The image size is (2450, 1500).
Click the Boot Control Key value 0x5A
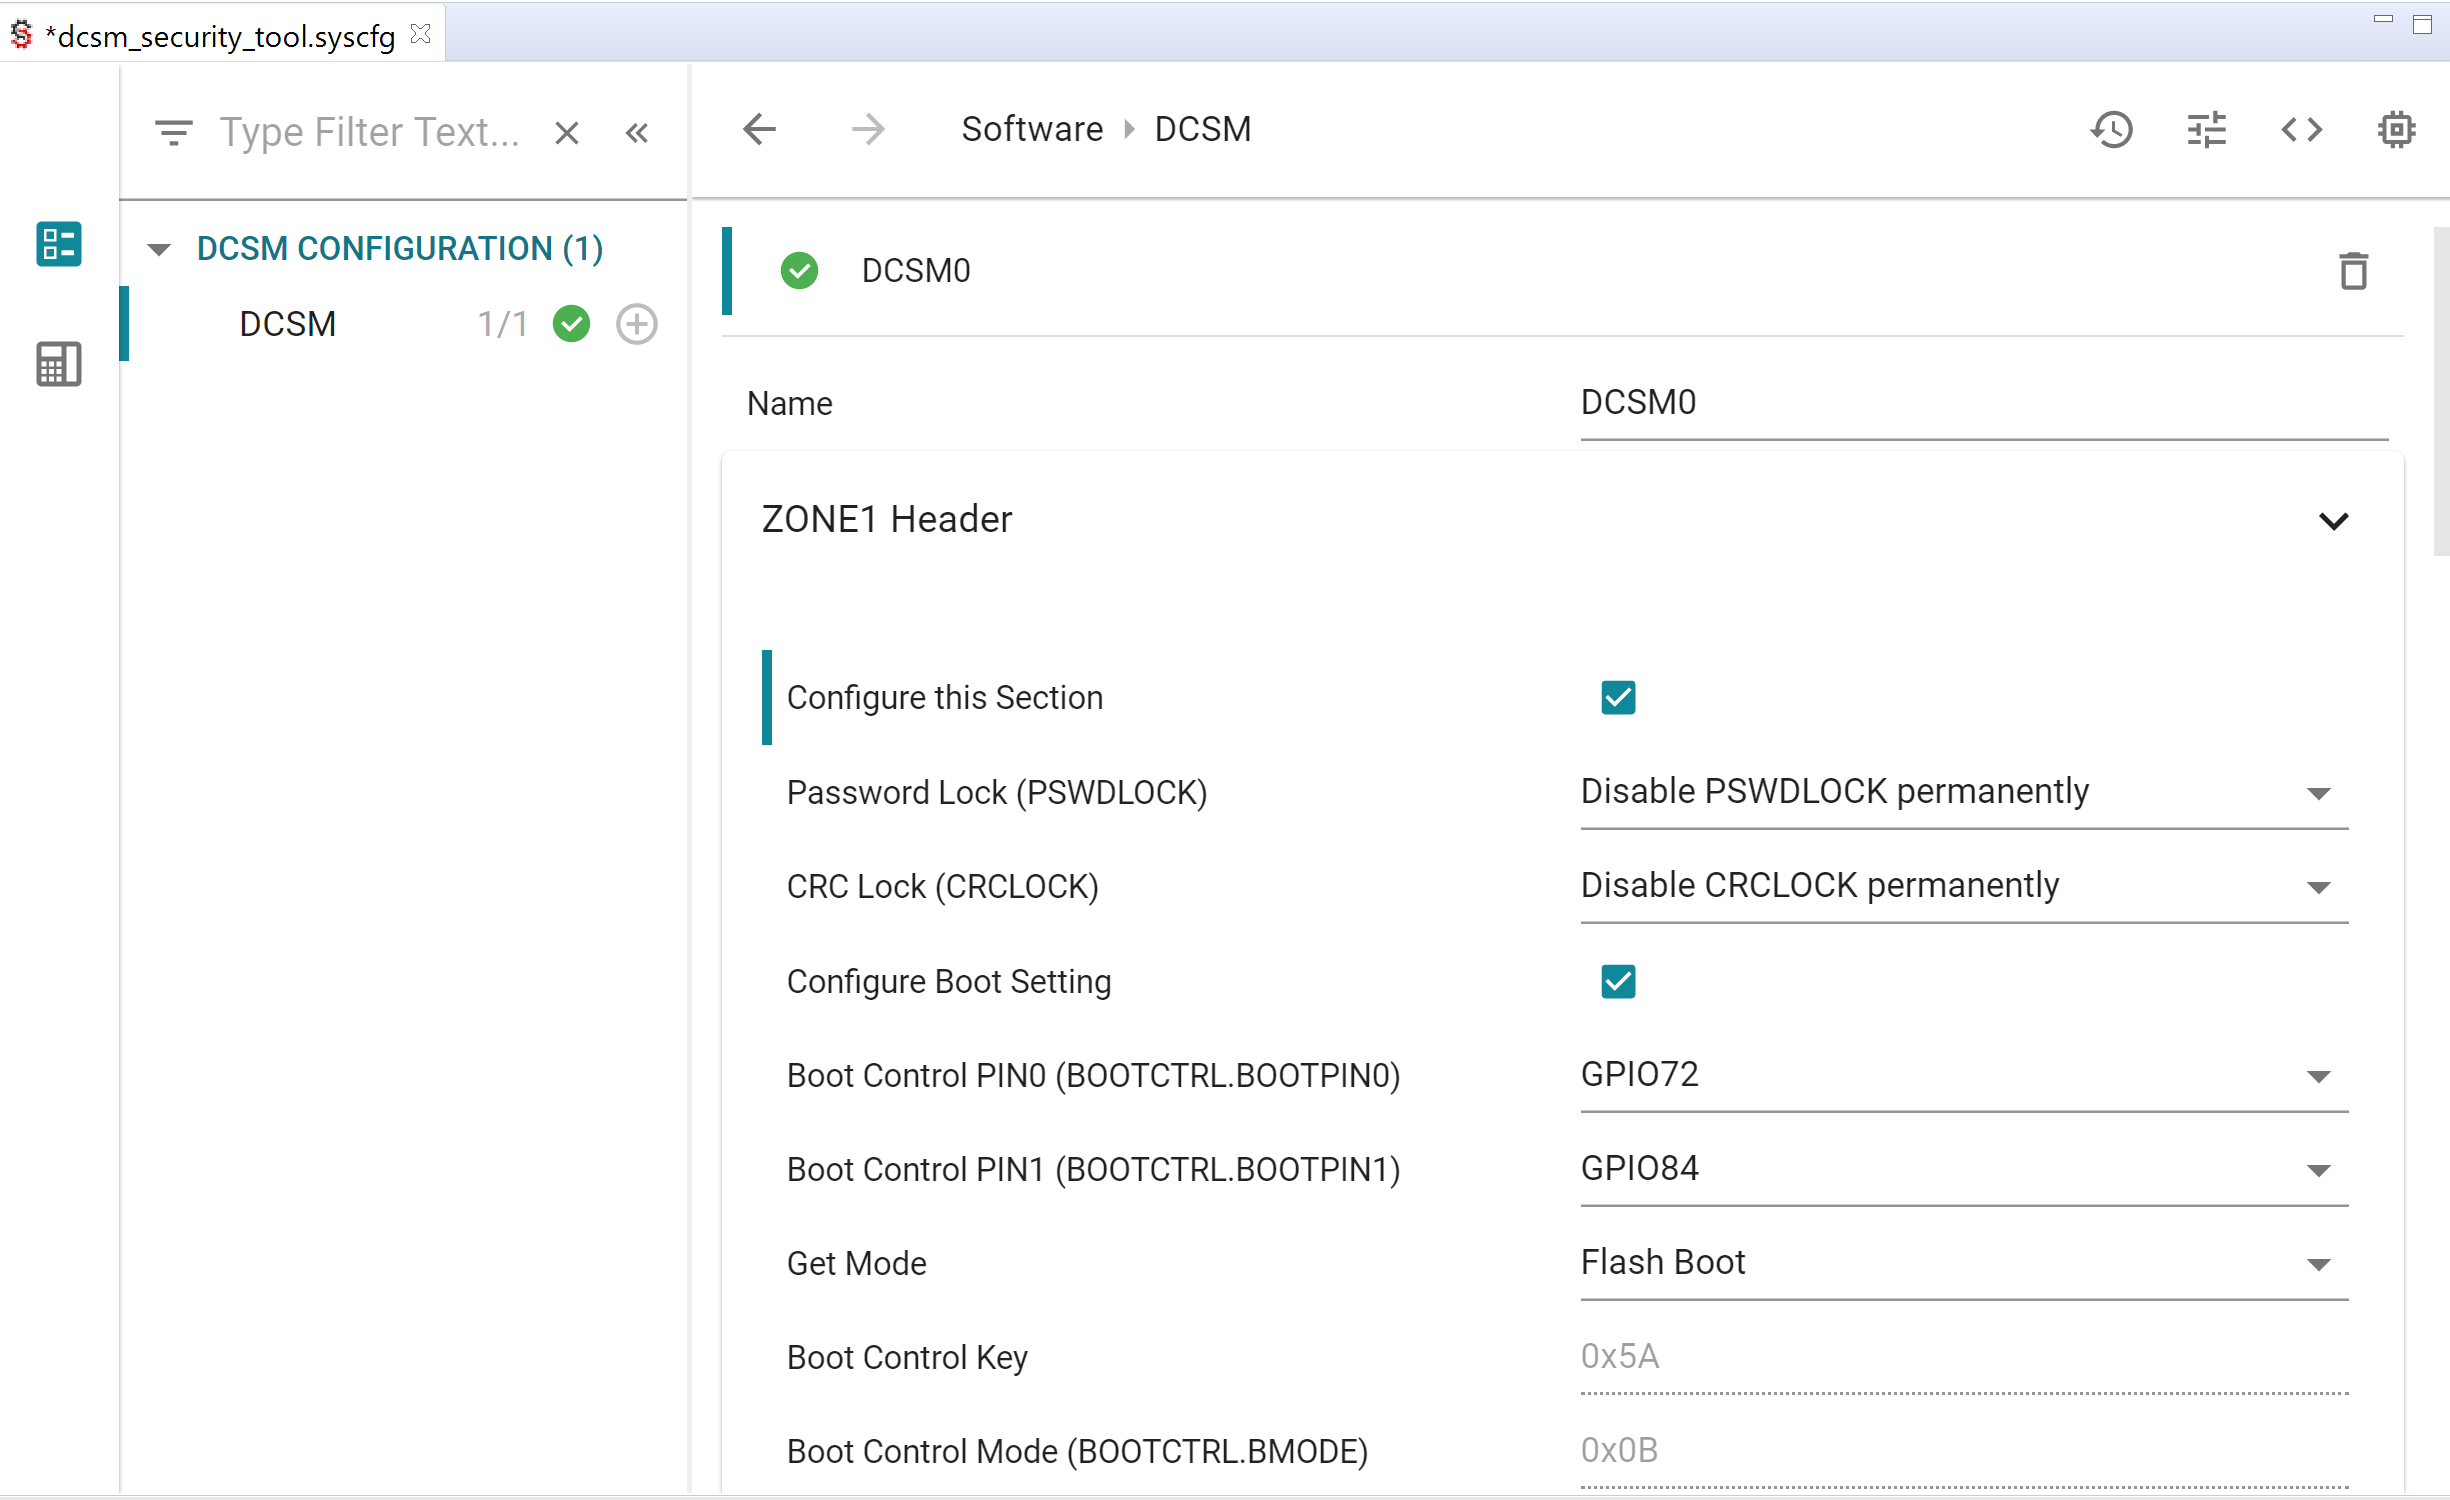point(1964,1357)
